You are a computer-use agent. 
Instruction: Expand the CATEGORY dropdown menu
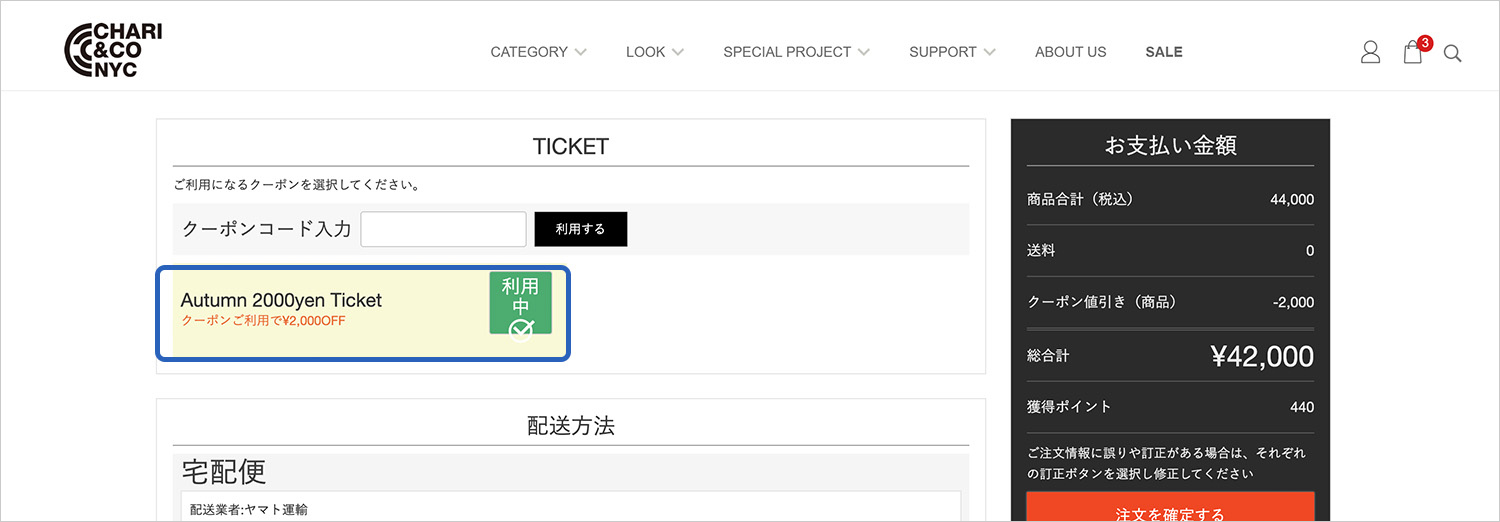[538, 52]
